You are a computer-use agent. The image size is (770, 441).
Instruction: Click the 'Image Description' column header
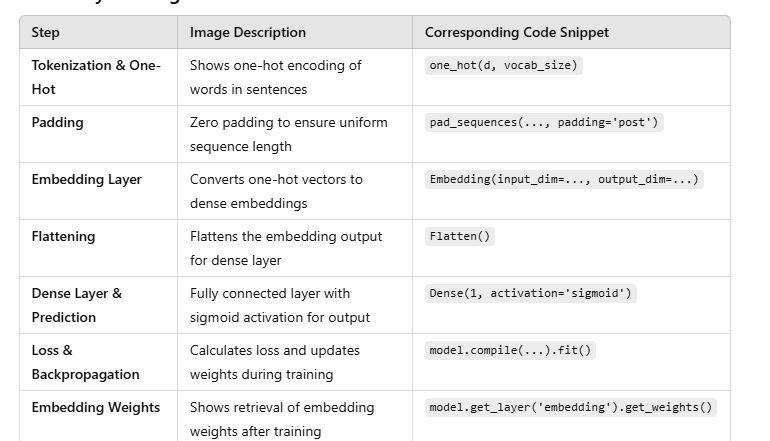[248, 32]
